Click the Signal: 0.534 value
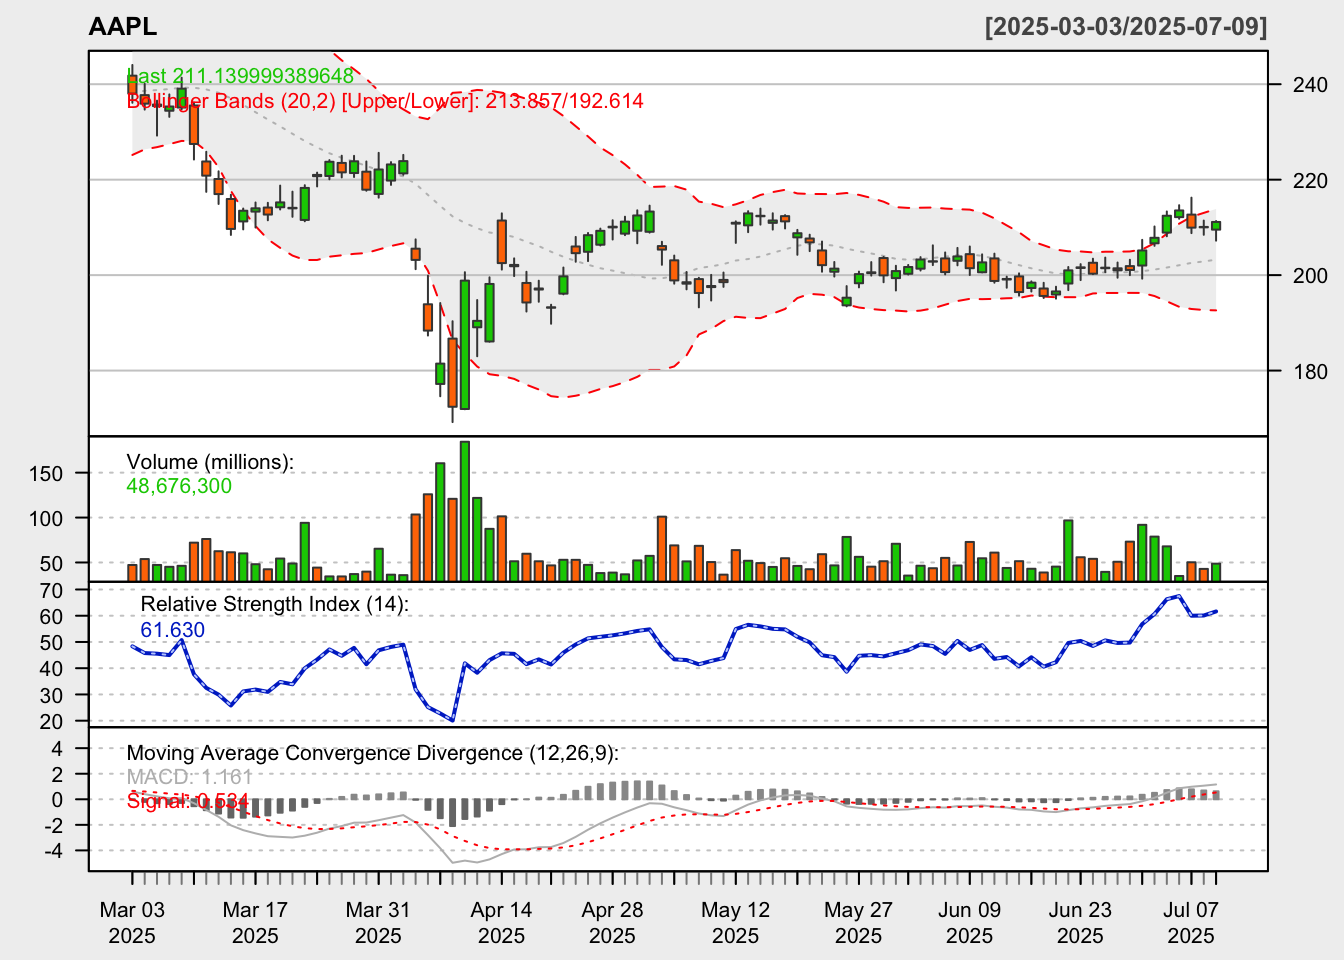1344x960 pixels. pos(188,801)
